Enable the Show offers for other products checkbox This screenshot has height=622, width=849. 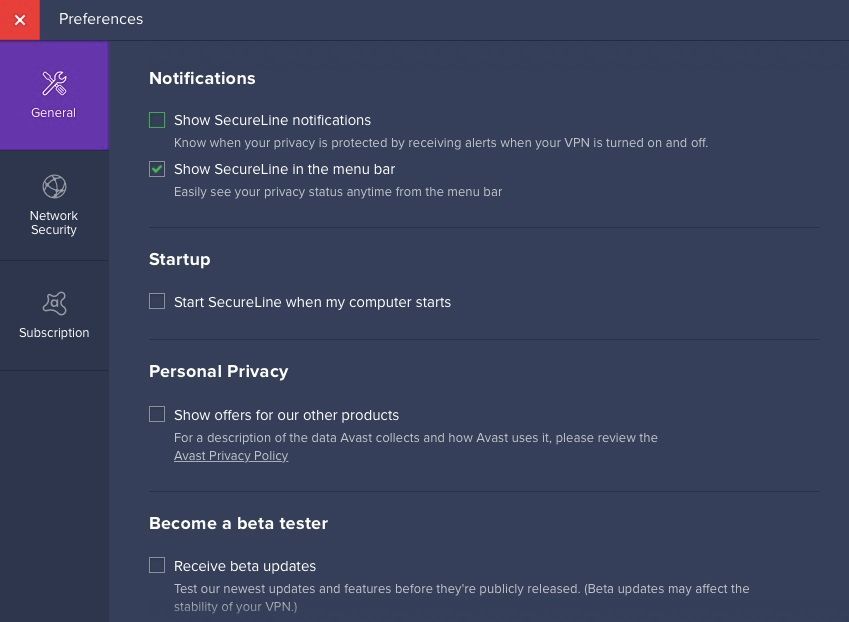click(157, 414)
